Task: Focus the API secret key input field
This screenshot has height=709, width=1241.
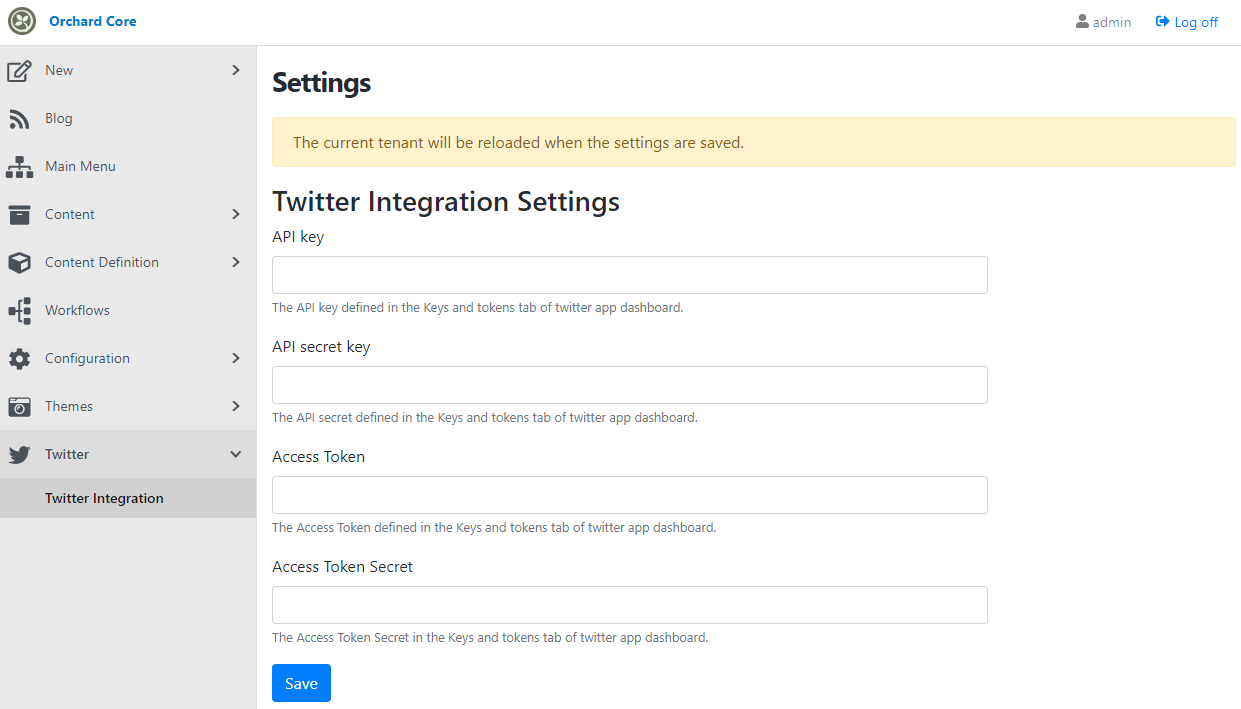Action: (630, 385)
